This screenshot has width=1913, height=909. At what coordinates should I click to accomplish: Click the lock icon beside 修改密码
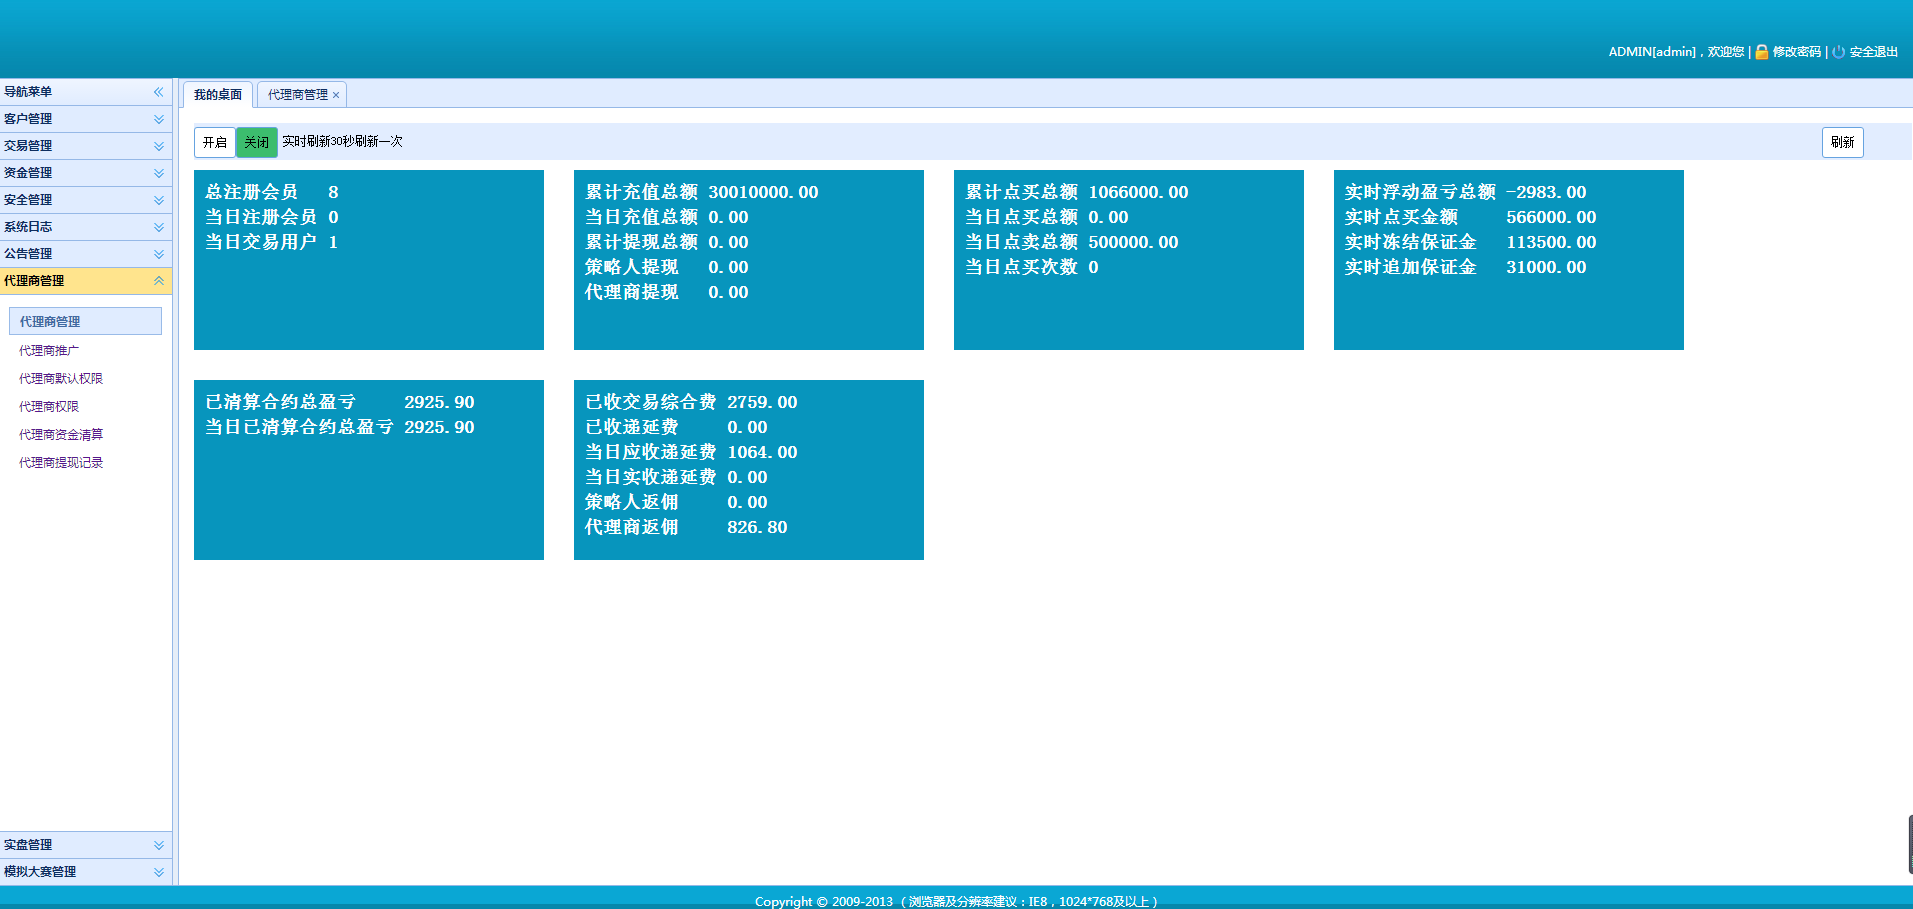pyautogui.click(x=1762, y=52)
